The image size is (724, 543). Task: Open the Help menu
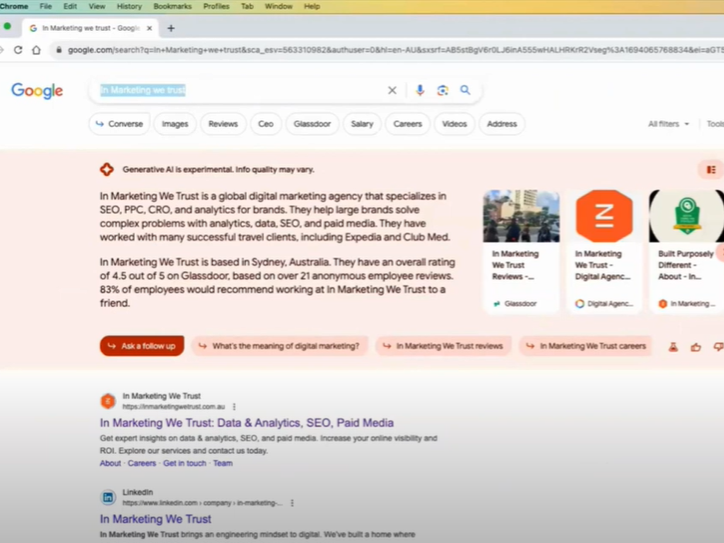click(x=312, y=6)
